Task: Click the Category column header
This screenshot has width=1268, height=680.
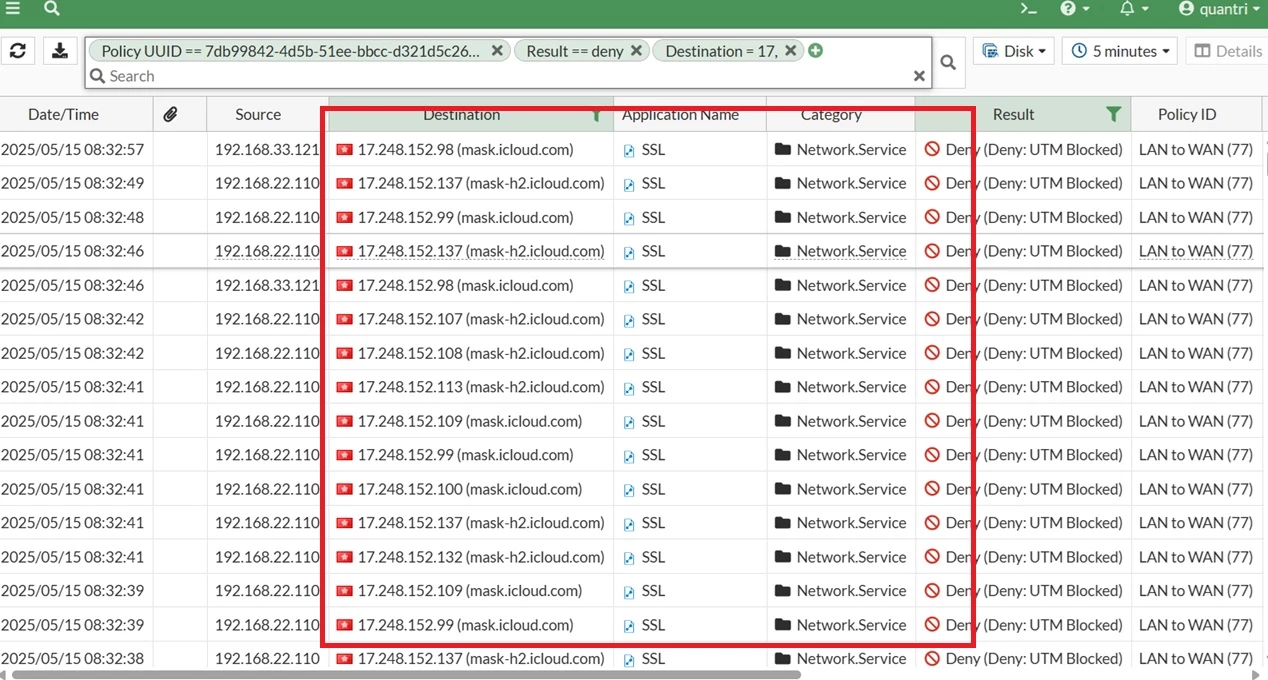Action: [x=831, y=114]
